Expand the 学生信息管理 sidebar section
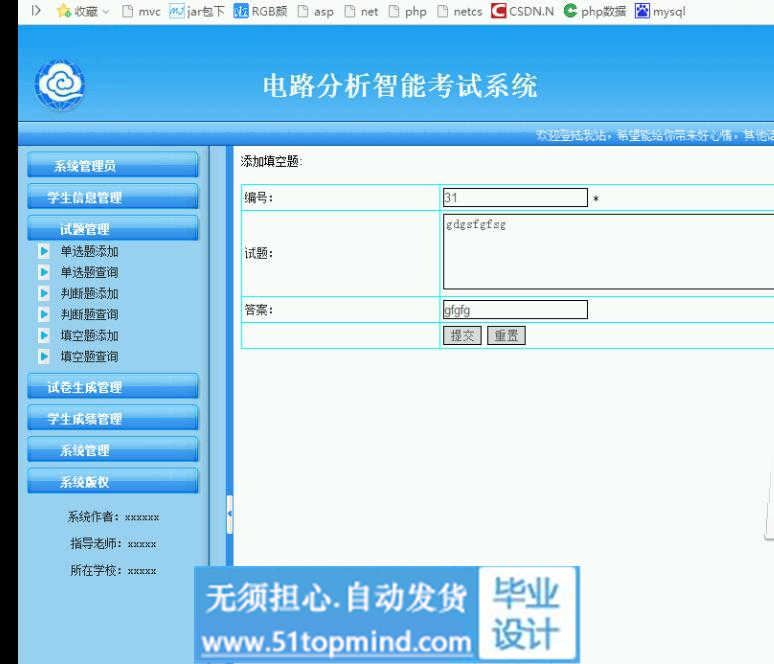Screen dimensions: 774x664 coord(112,197)
